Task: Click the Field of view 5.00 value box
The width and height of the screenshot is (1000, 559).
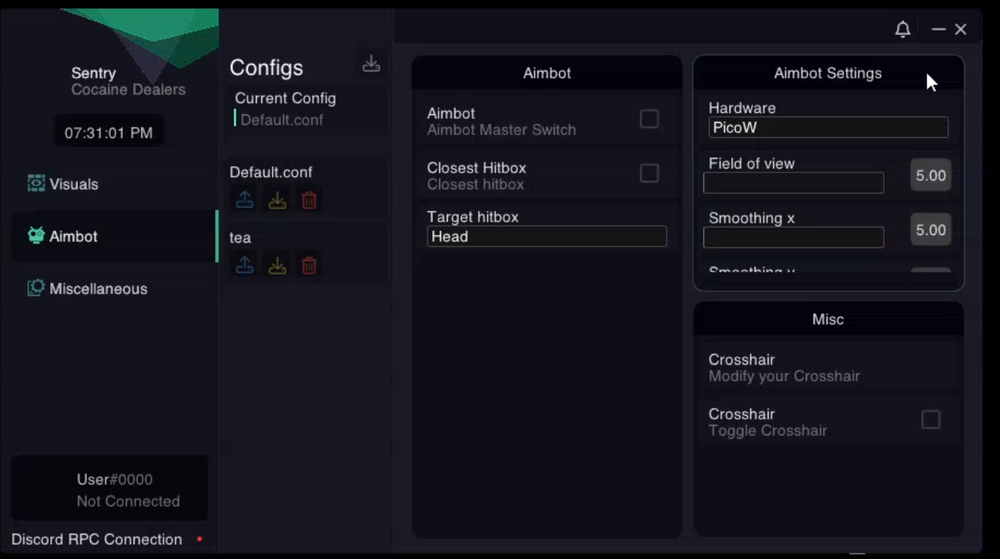Action: (930, 175)
